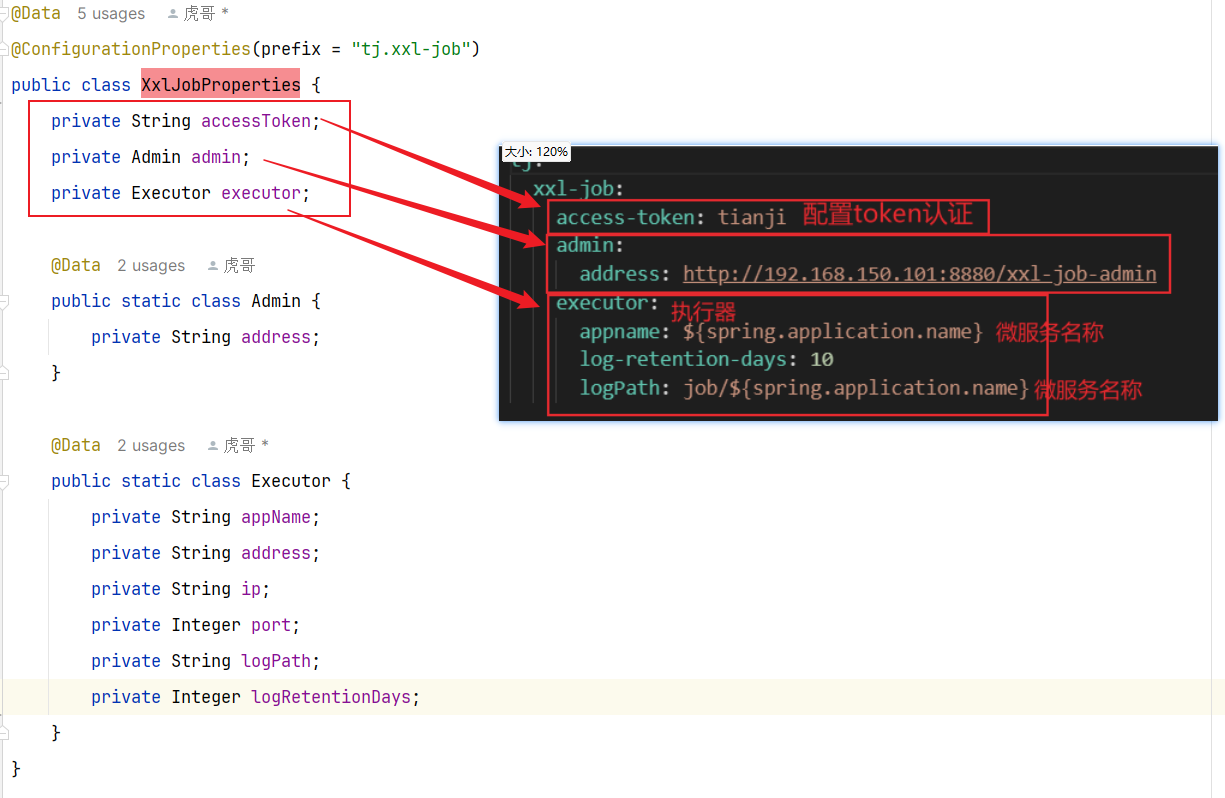
Task: Click 'log-retention-days' key in YAML
Action: [x=683, y=359]
